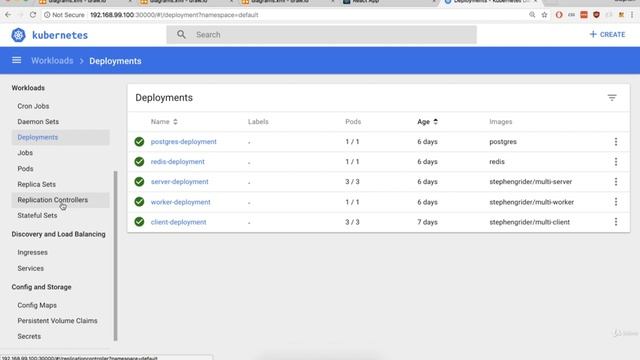Open the postgres-deployment link

pyautogui.click(x=184, y=142)
